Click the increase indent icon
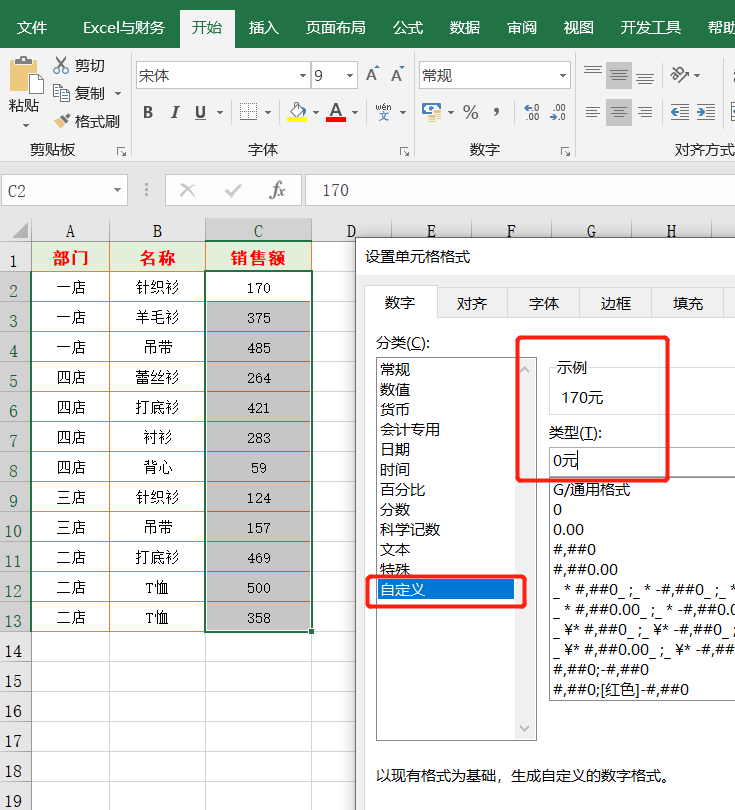Viewport: 735px width, 810px height. pos(706,112)
